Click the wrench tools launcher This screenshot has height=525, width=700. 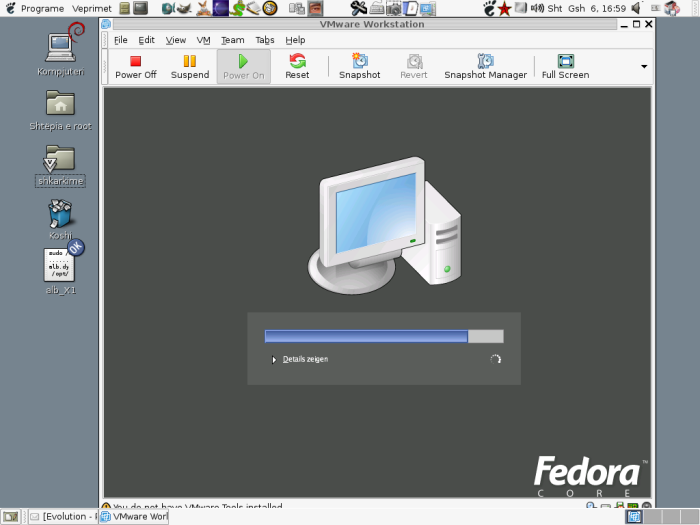click(x=358, y=8)
